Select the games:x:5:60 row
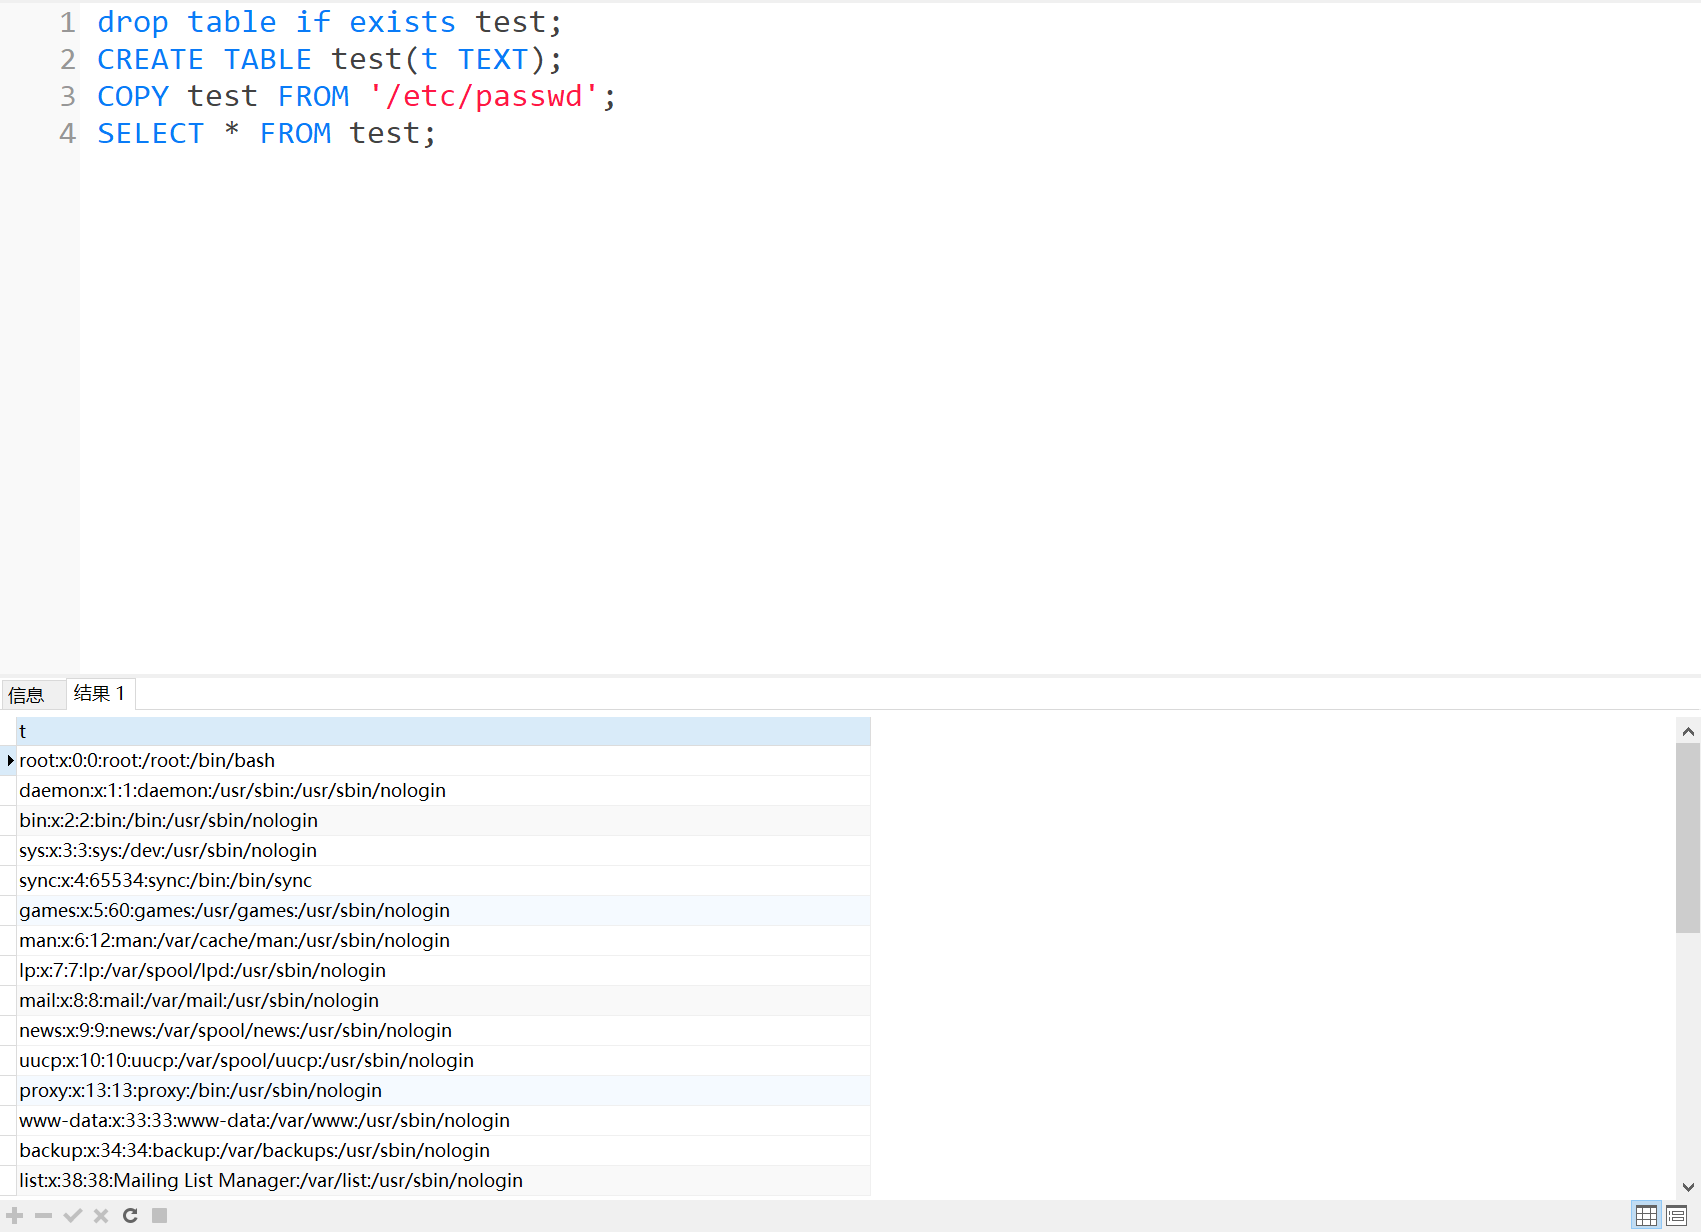 click(443, 911)
